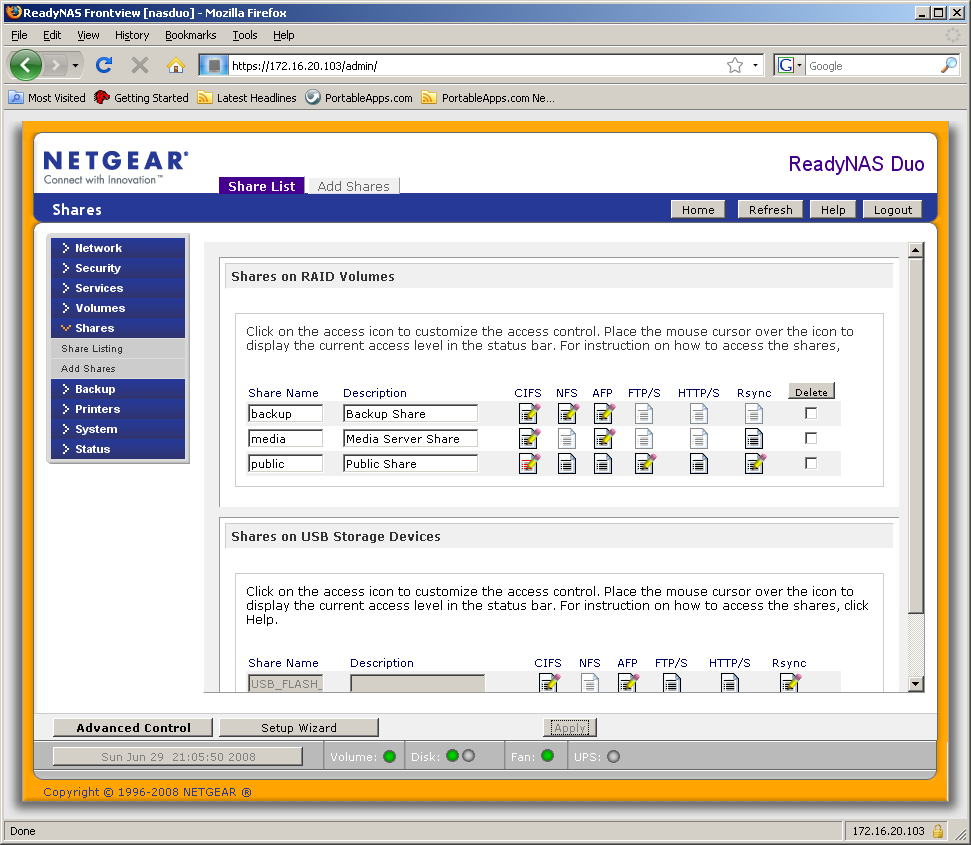Open AFP access icon for backup share

(603, 414)
